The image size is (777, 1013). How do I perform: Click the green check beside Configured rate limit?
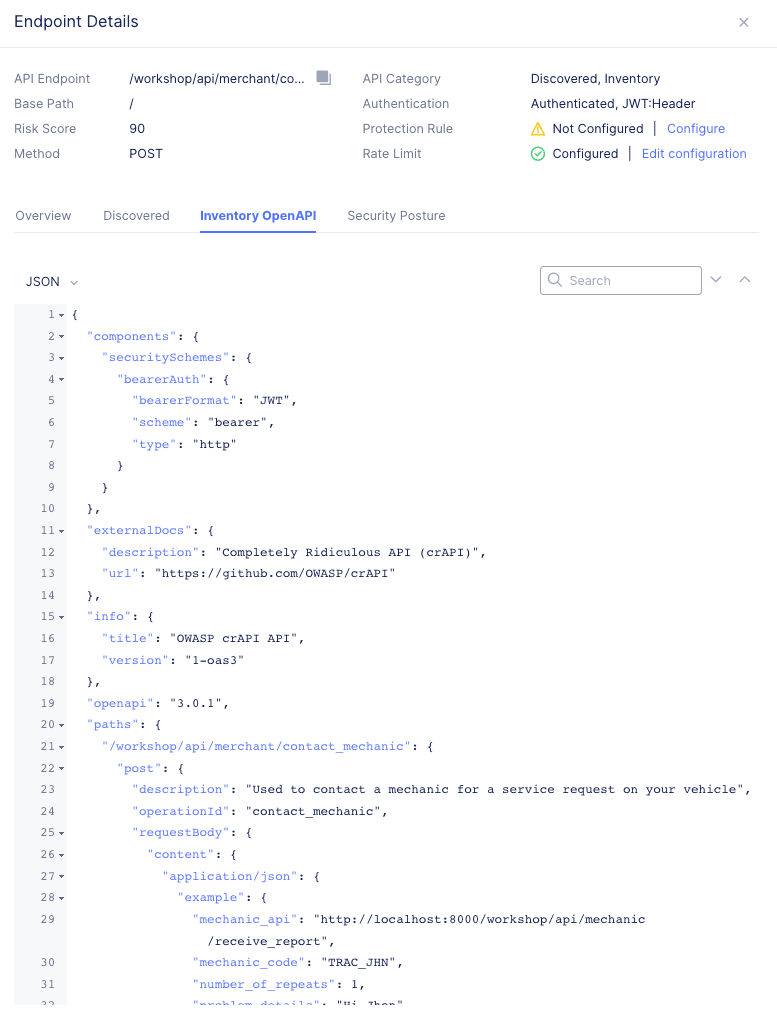click(538, 153)
